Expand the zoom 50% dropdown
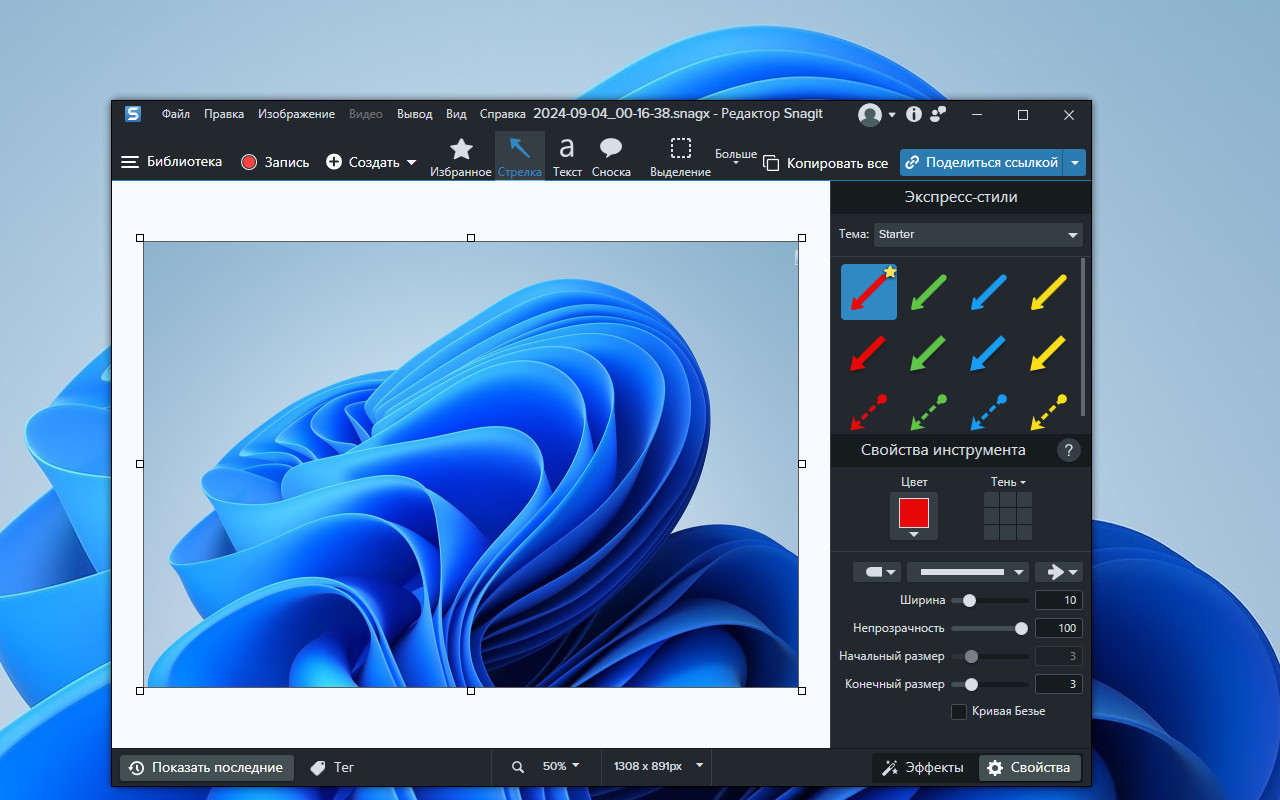 pos(561,766)
